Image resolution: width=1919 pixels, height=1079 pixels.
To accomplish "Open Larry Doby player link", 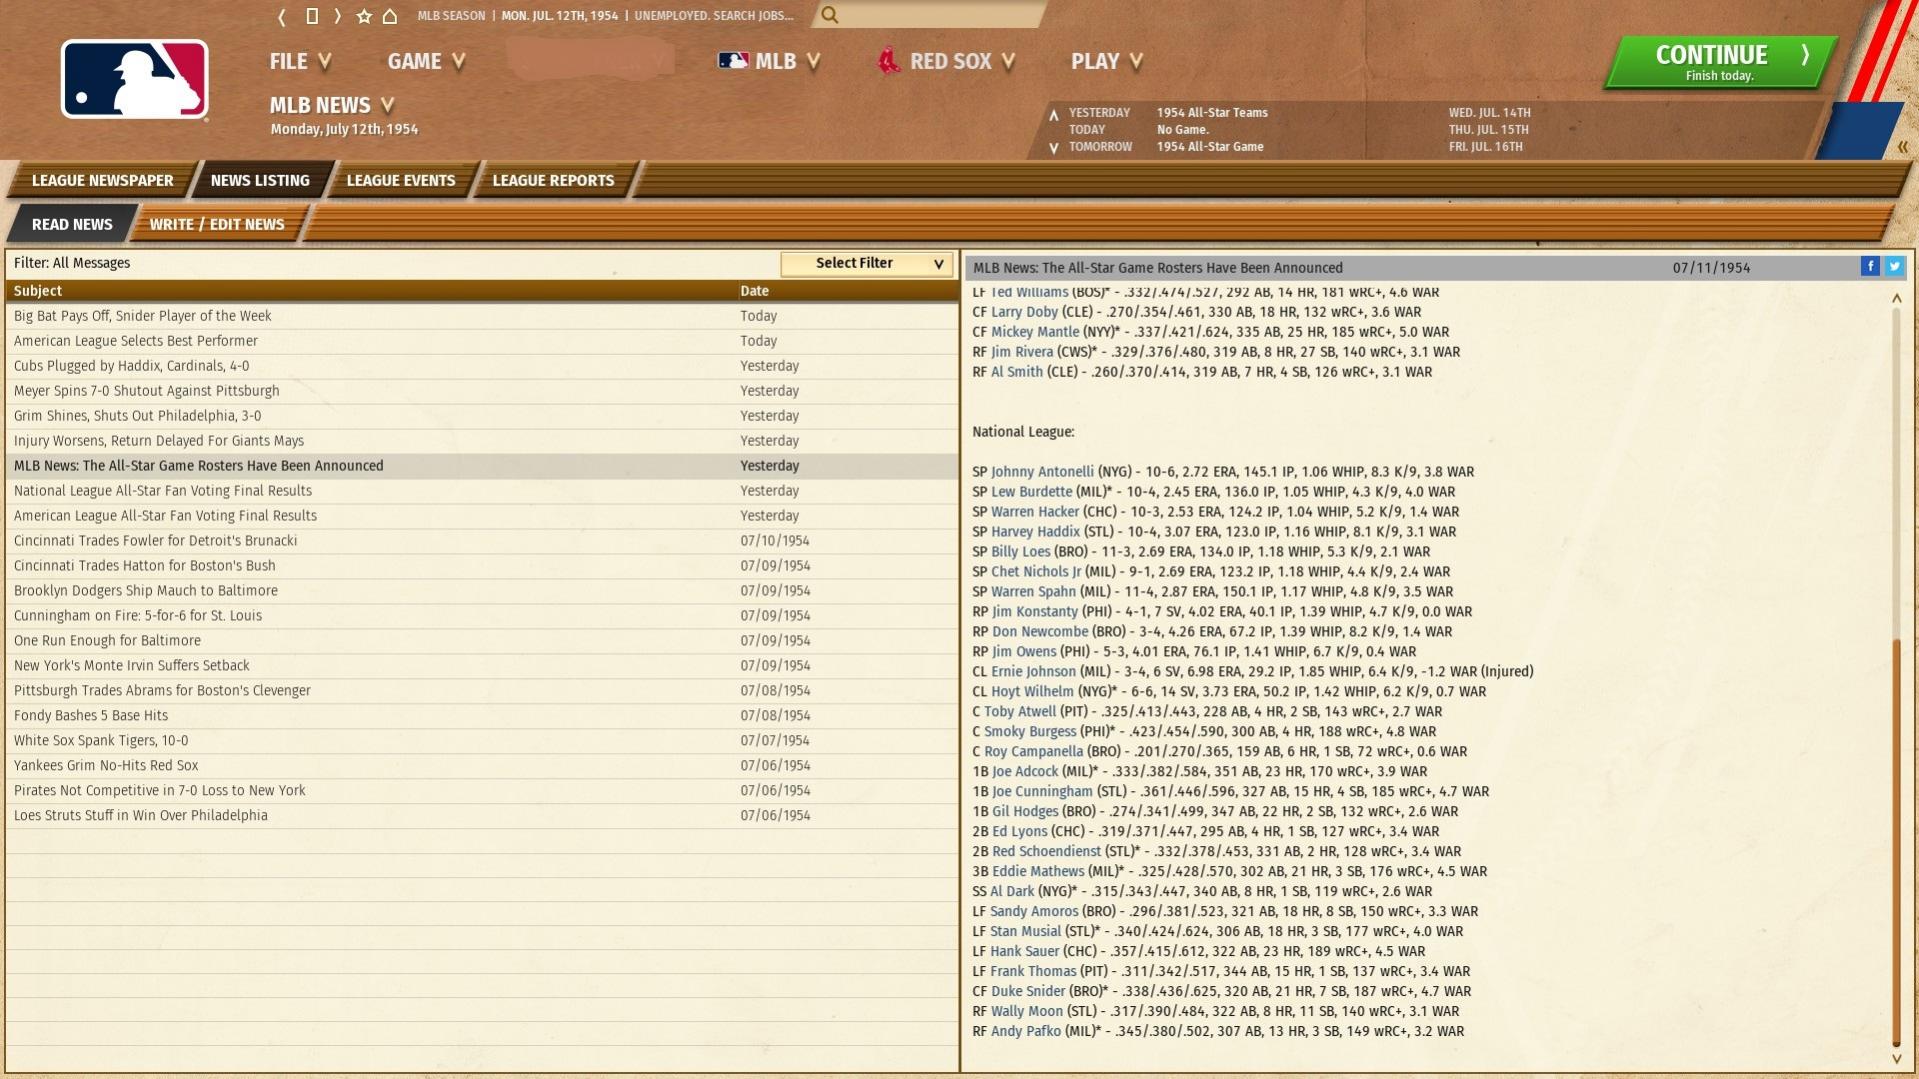I will (1024, 311).
